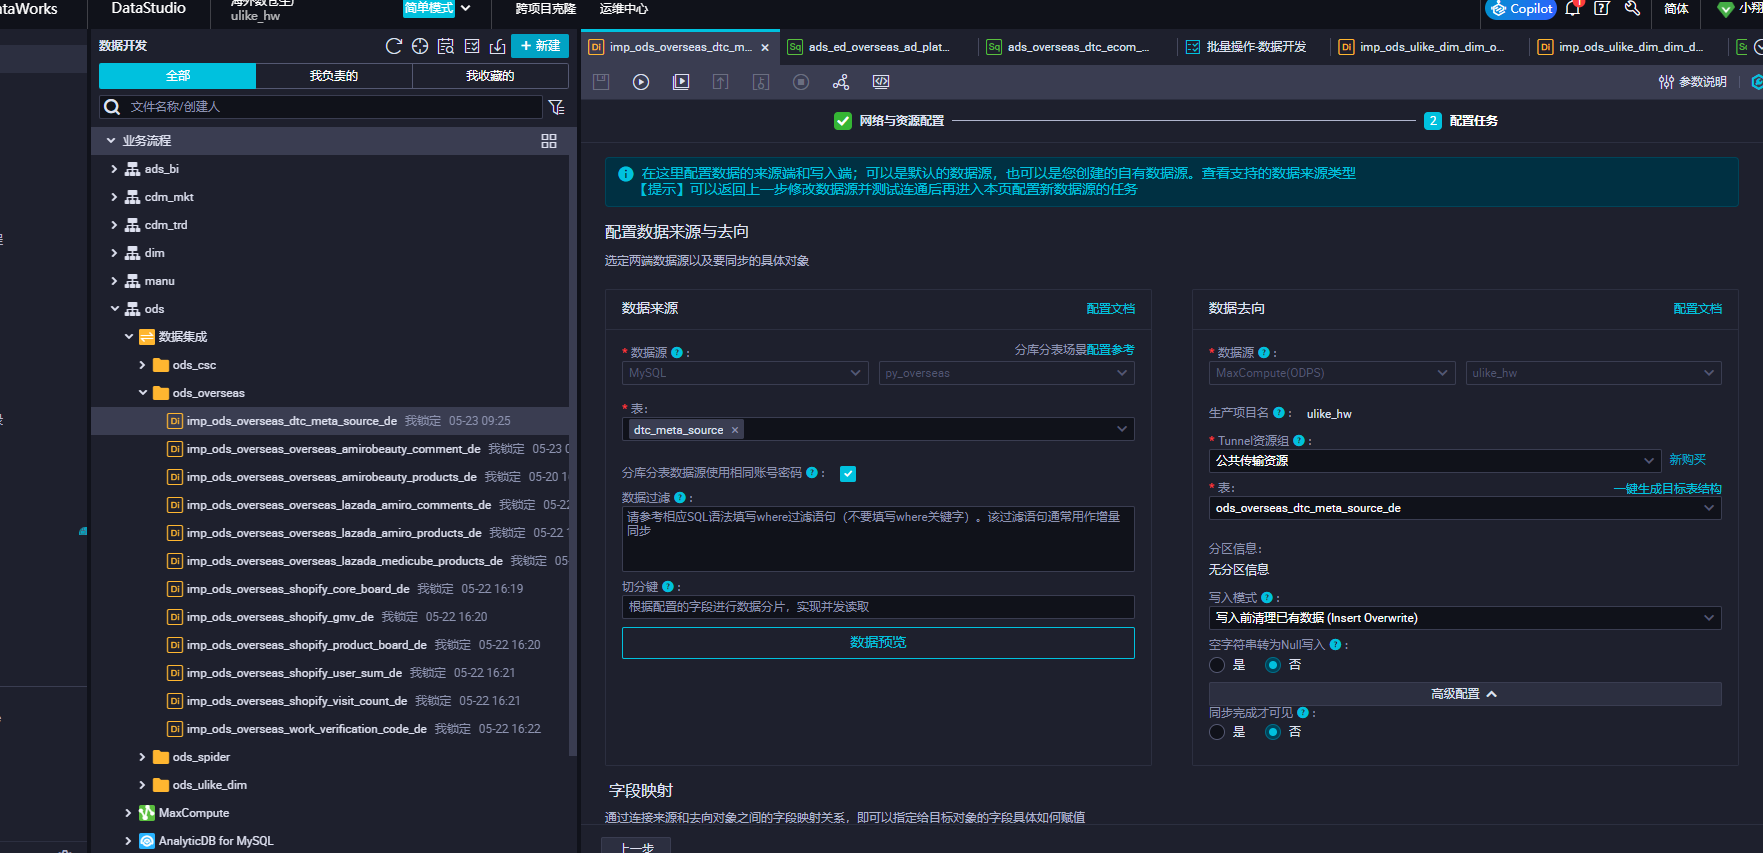1763x853 pixels.
Task: Collapse the ods_overseas folder
Action: click(x=142, y=393)
